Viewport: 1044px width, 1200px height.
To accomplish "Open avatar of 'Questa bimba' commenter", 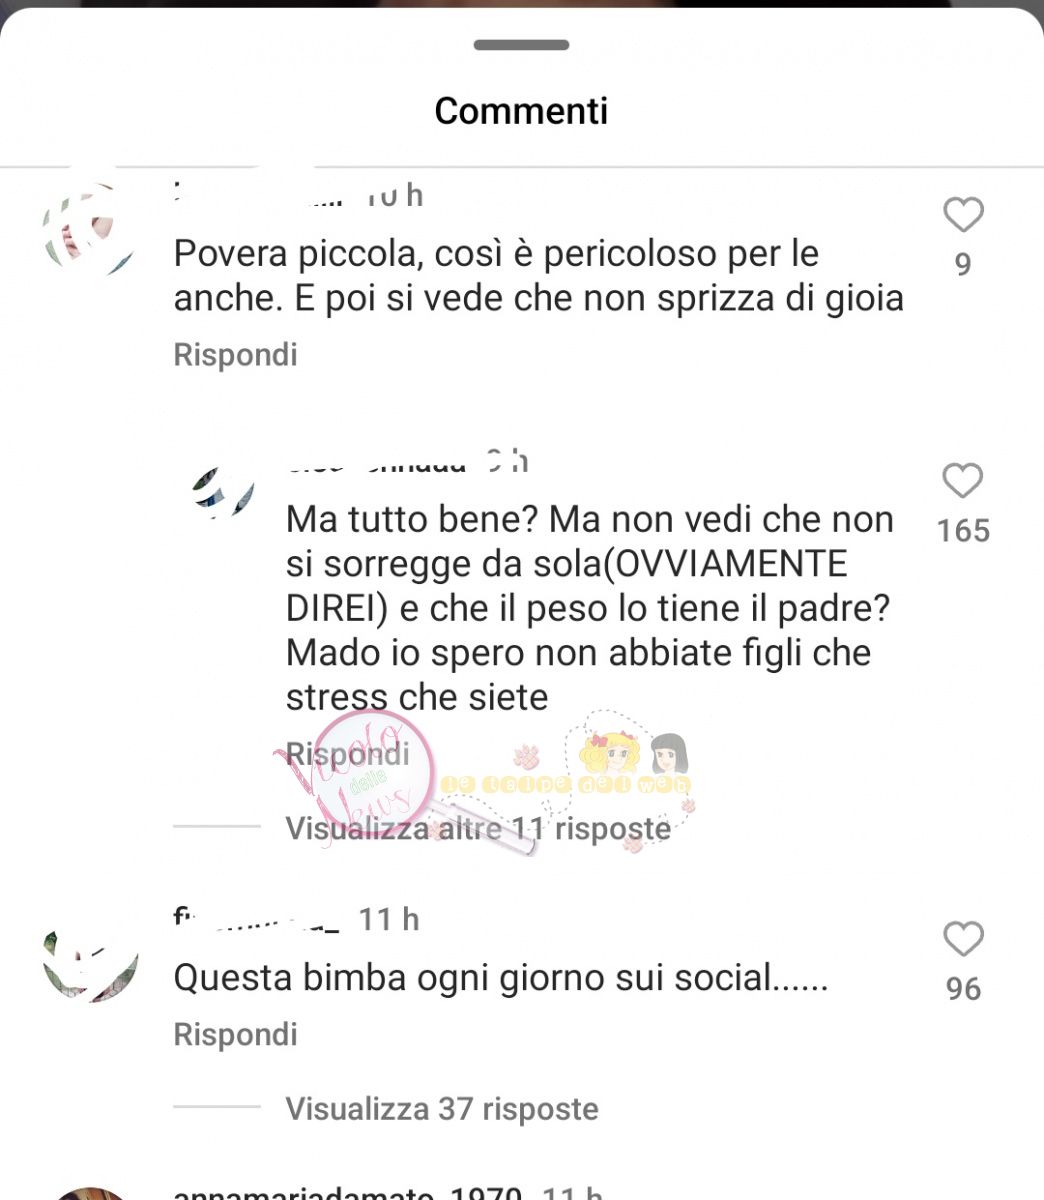I will point(89,963).
